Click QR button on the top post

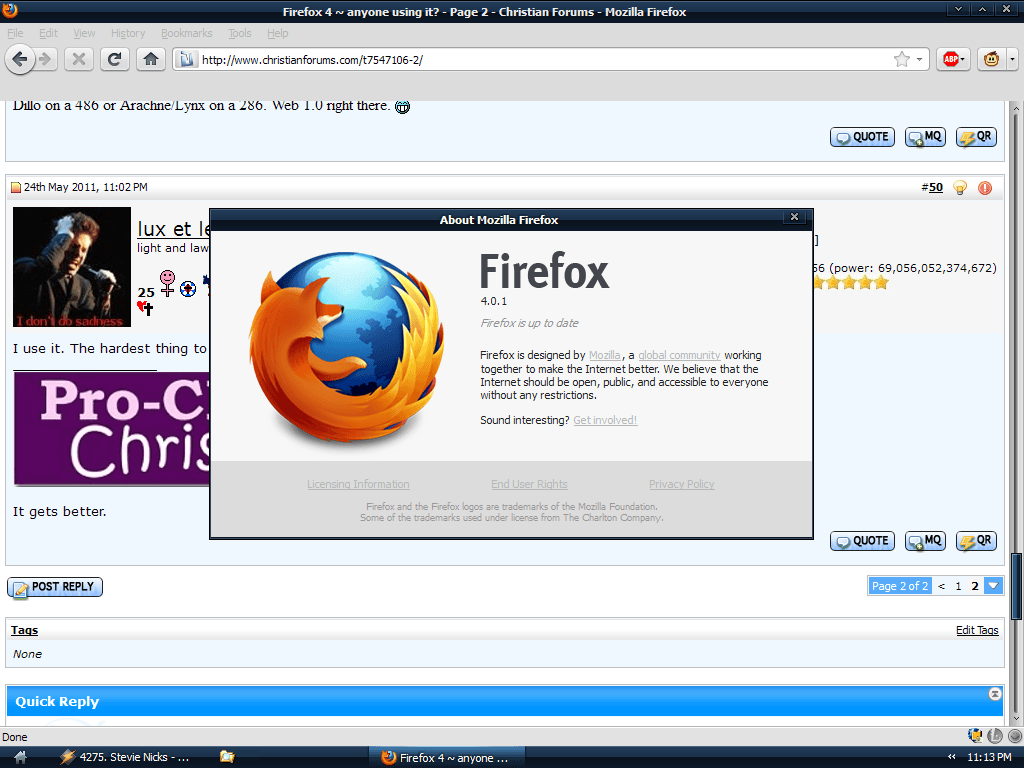click(976, 137)
